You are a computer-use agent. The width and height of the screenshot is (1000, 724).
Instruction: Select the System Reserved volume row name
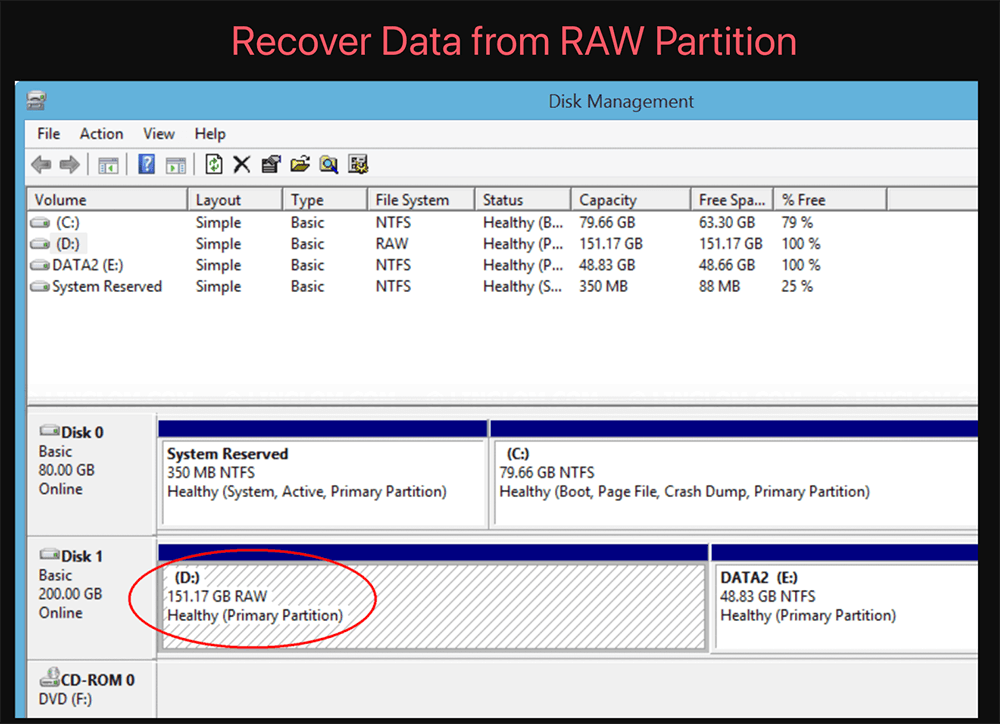pos(107,286)
